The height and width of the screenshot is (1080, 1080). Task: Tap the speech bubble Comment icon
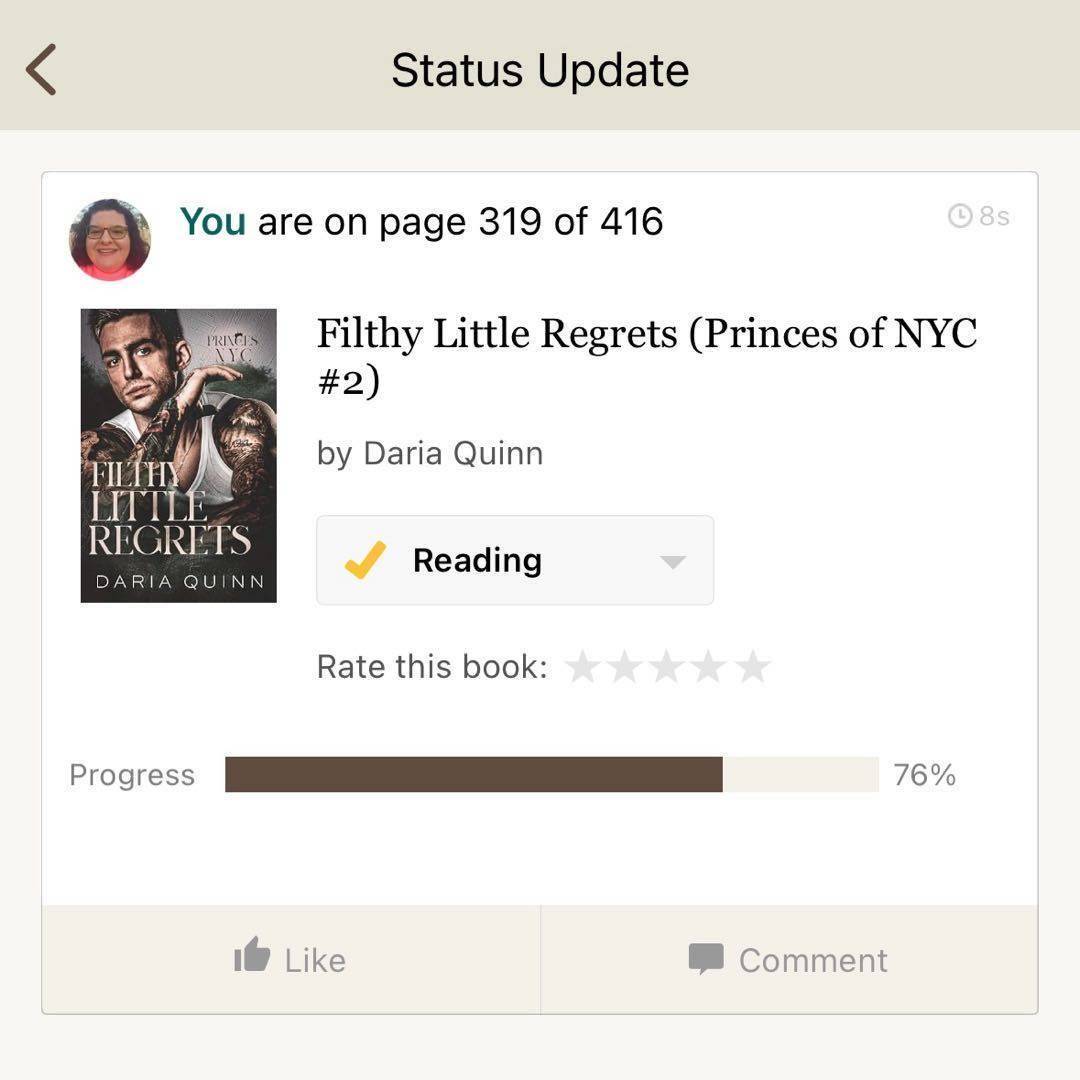706,958
